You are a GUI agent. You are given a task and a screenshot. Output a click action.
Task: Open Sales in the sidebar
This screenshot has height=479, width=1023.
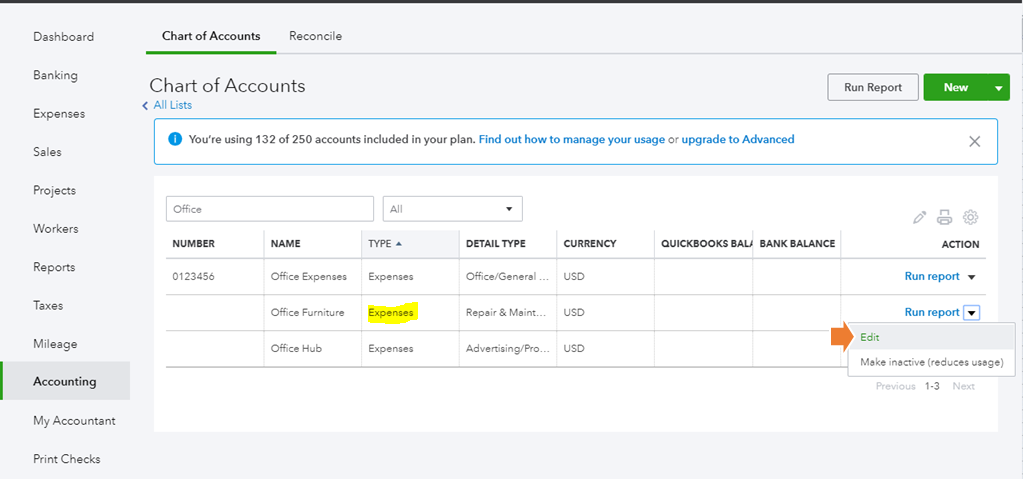47,152
